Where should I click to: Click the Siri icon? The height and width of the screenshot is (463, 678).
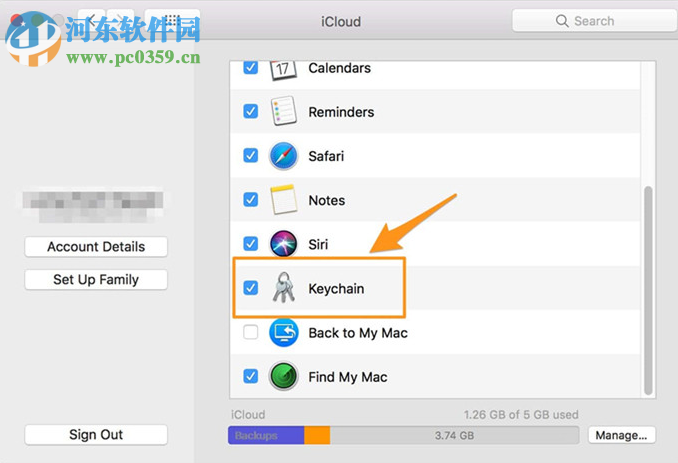(x=283, y=244)
